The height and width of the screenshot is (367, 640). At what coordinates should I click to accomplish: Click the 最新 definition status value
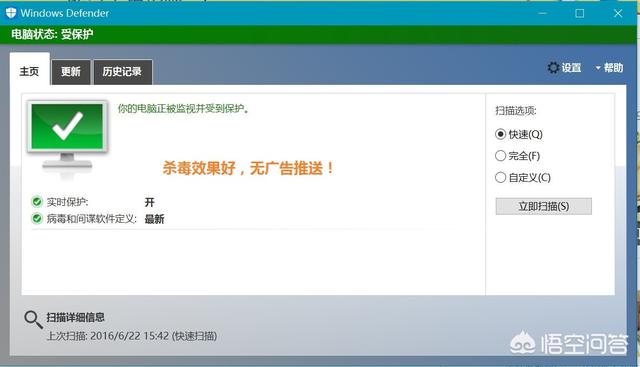click(154, 219)
